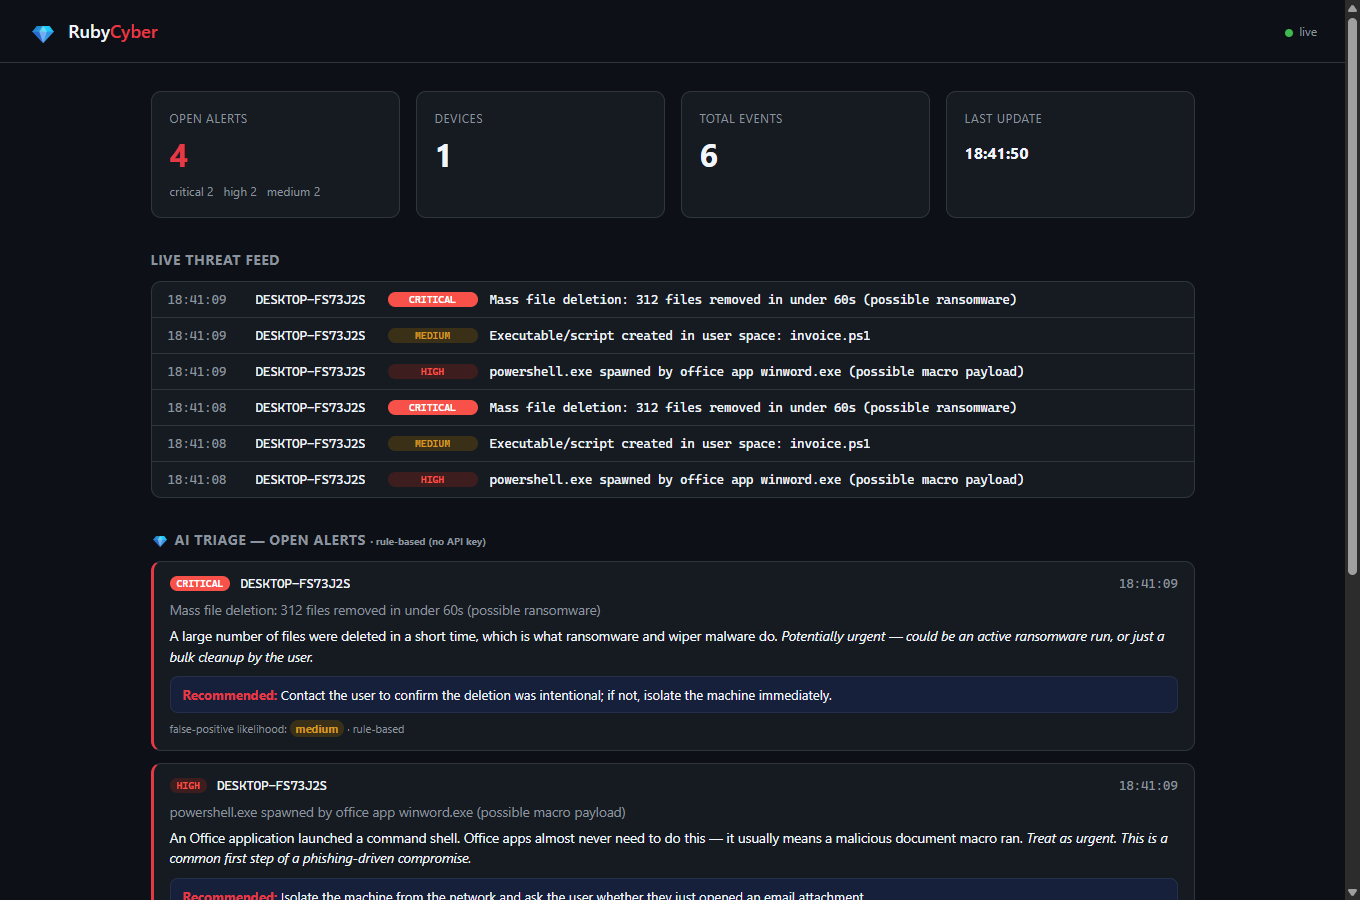Viewport: 1360px width, 900px height.
Task: Click the medium false-positive likelihood badge
Action: coord(317,730)
